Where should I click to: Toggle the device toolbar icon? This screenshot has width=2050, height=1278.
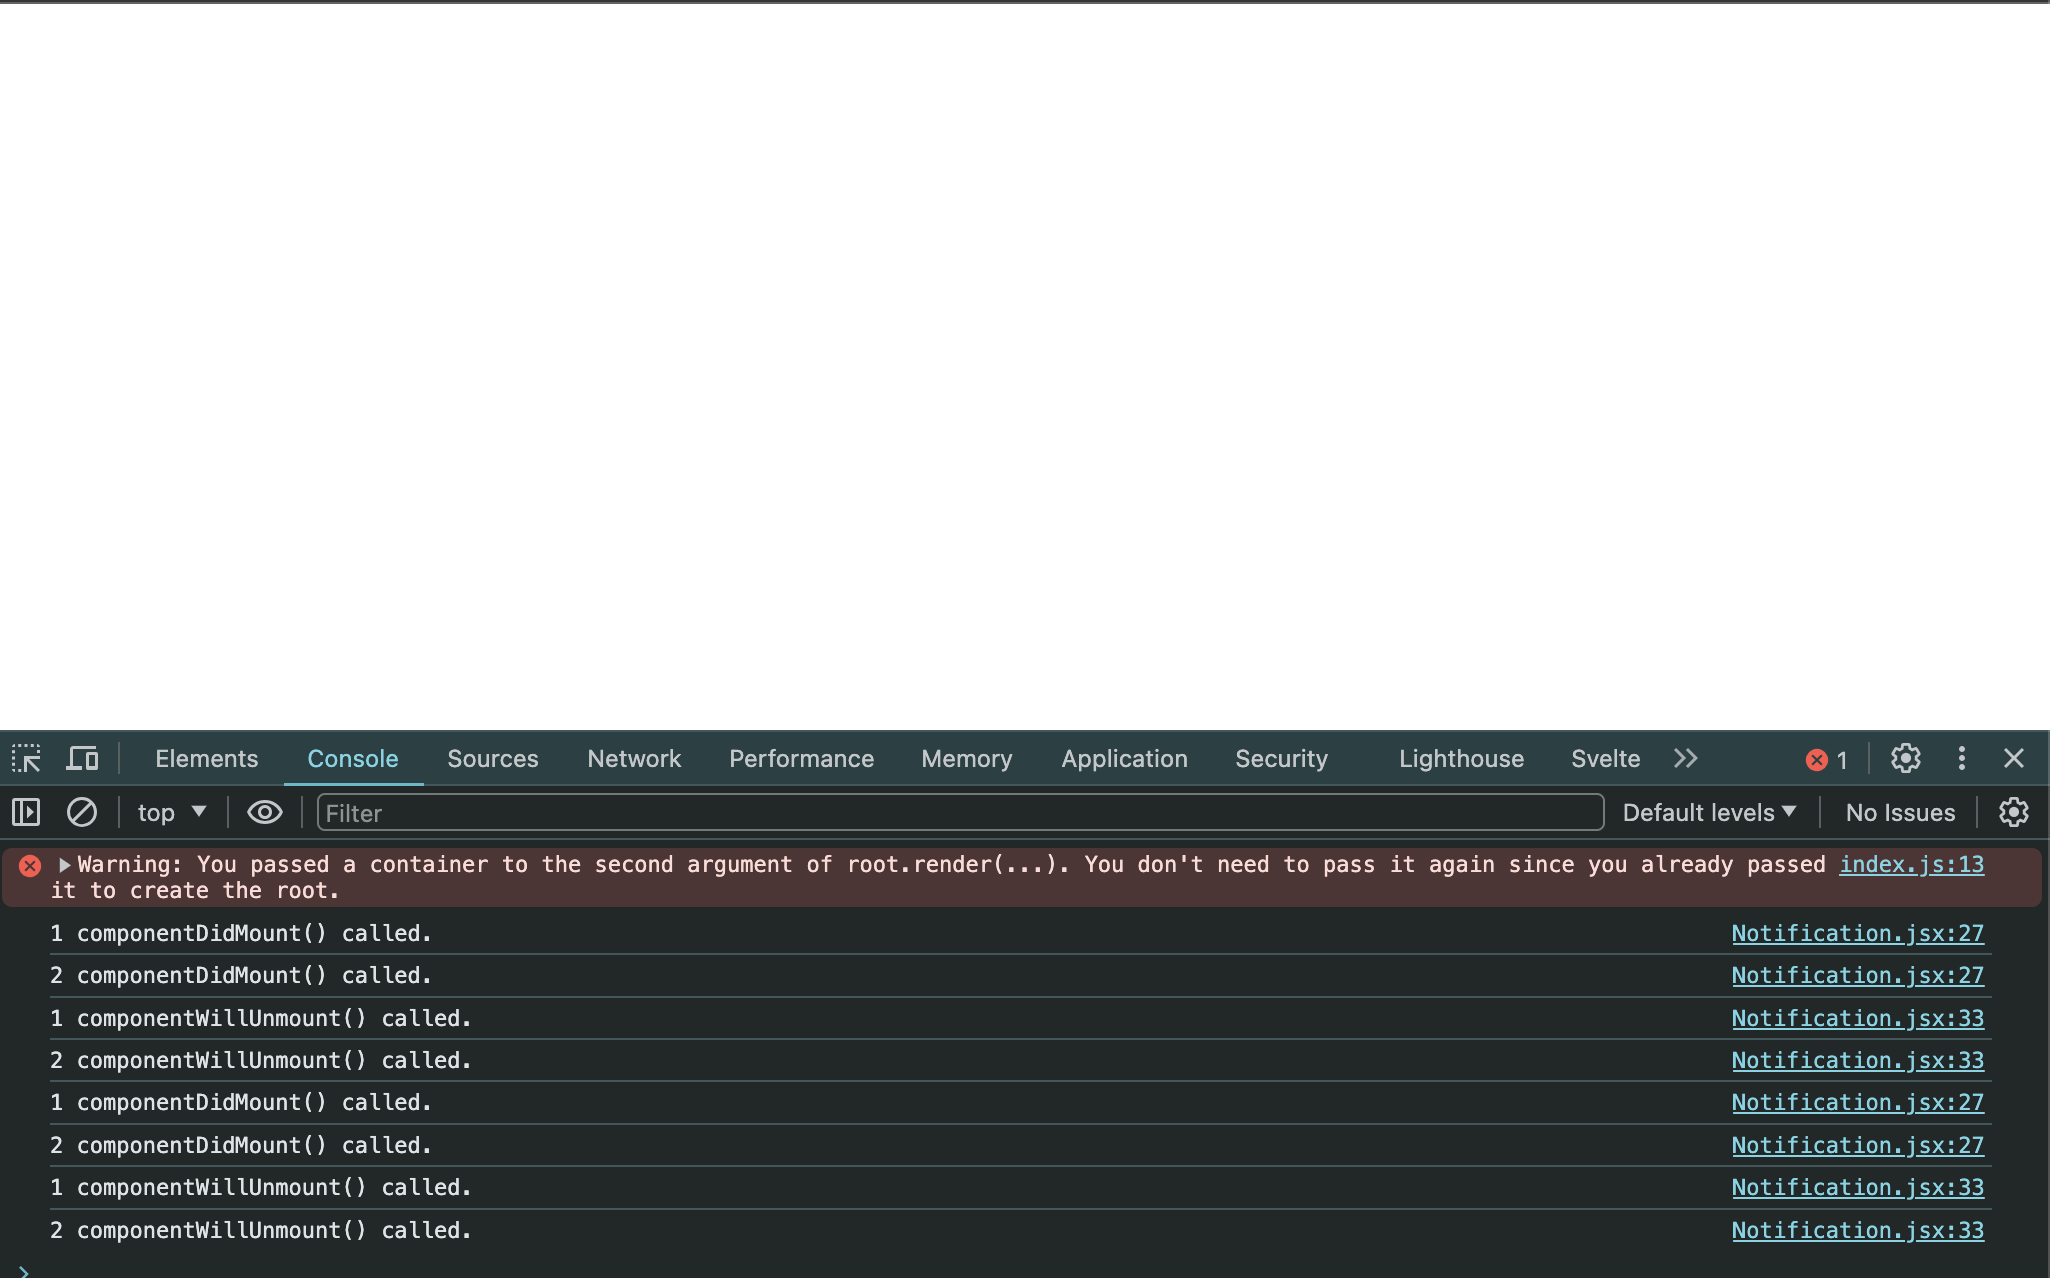82,758
